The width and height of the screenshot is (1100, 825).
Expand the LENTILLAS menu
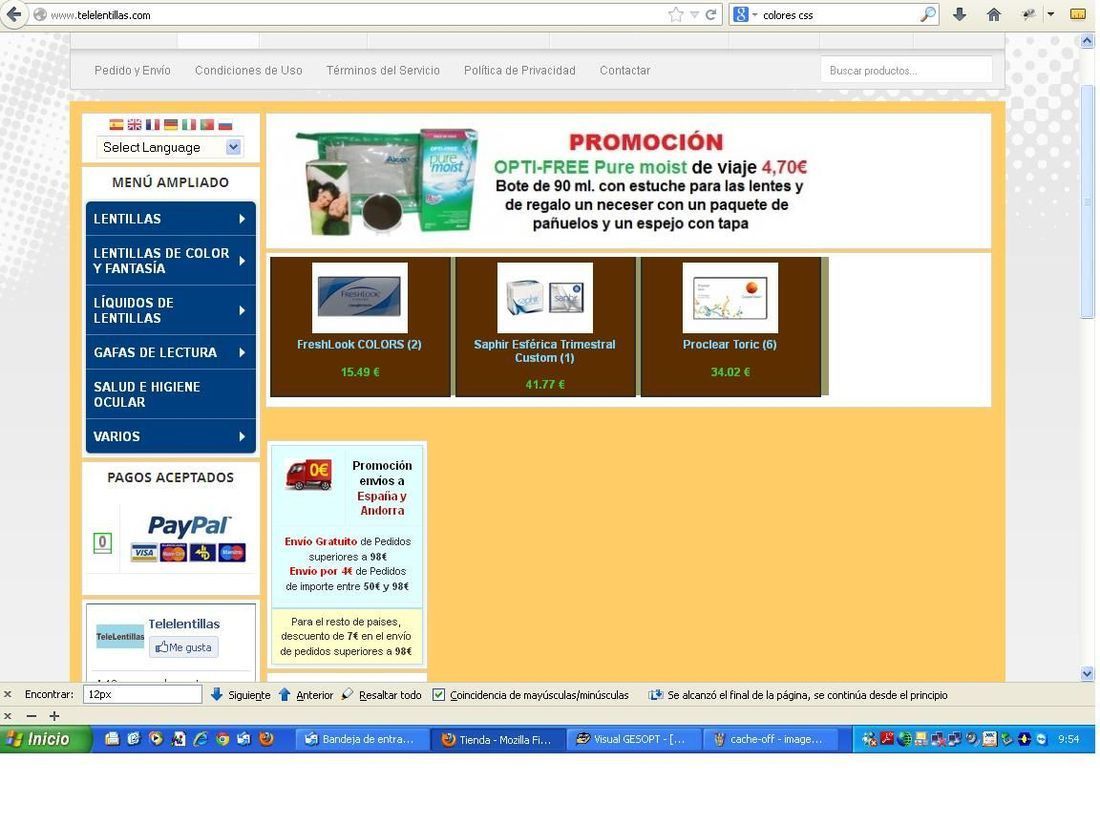170,219
